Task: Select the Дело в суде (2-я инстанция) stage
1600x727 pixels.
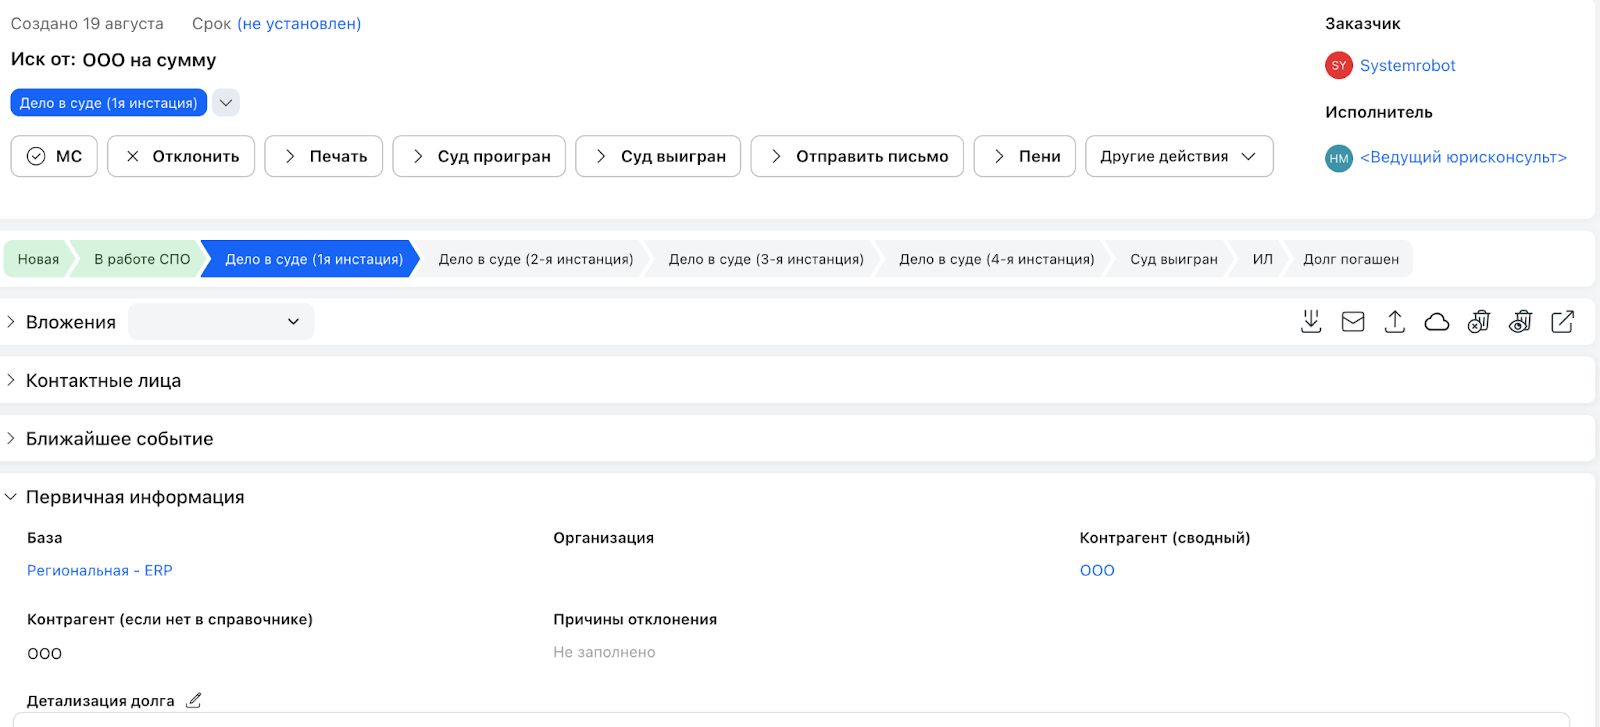Action: [536, 259]
